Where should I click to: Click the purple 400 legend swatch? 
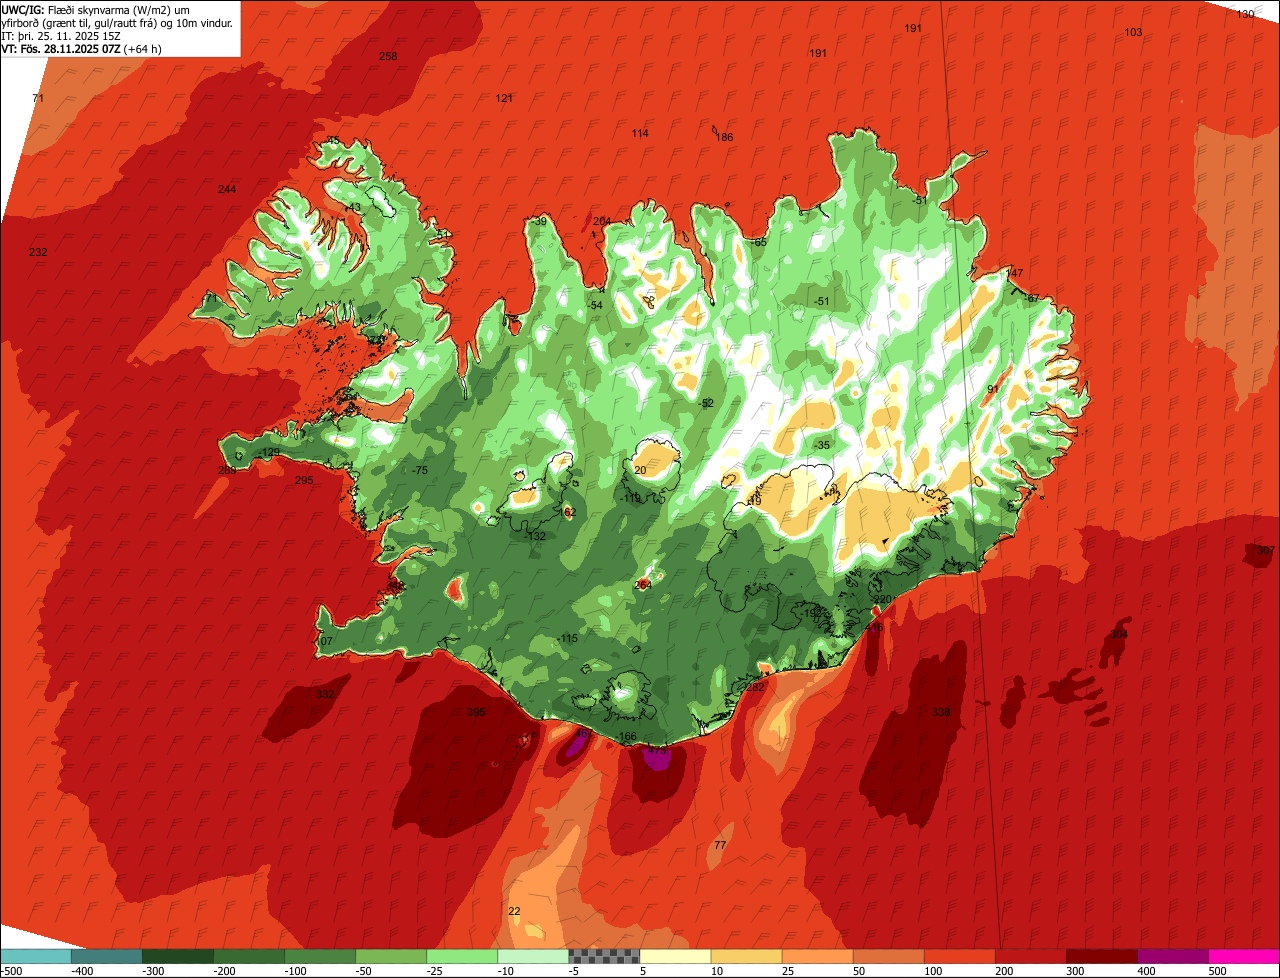1172,956
